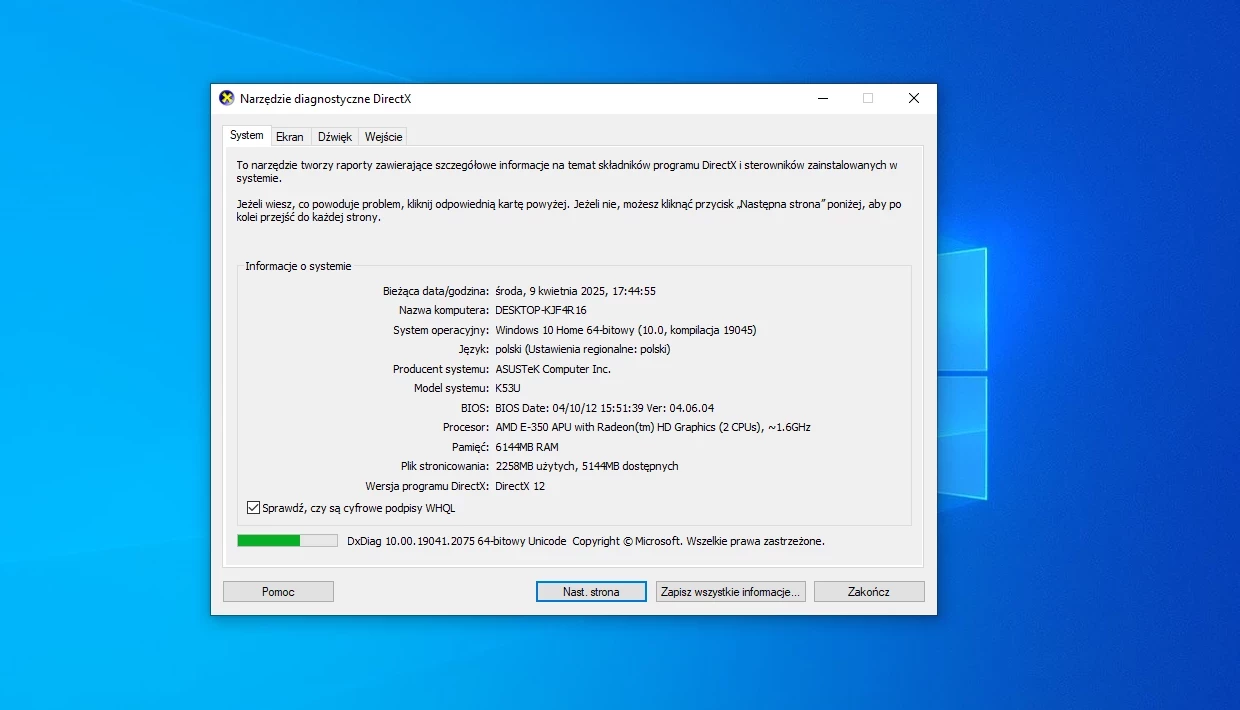This screenshot has height=710, width=1240.
Task: Minimize the DirectX diagnostic tool window
Action: (x=822, y=98)
